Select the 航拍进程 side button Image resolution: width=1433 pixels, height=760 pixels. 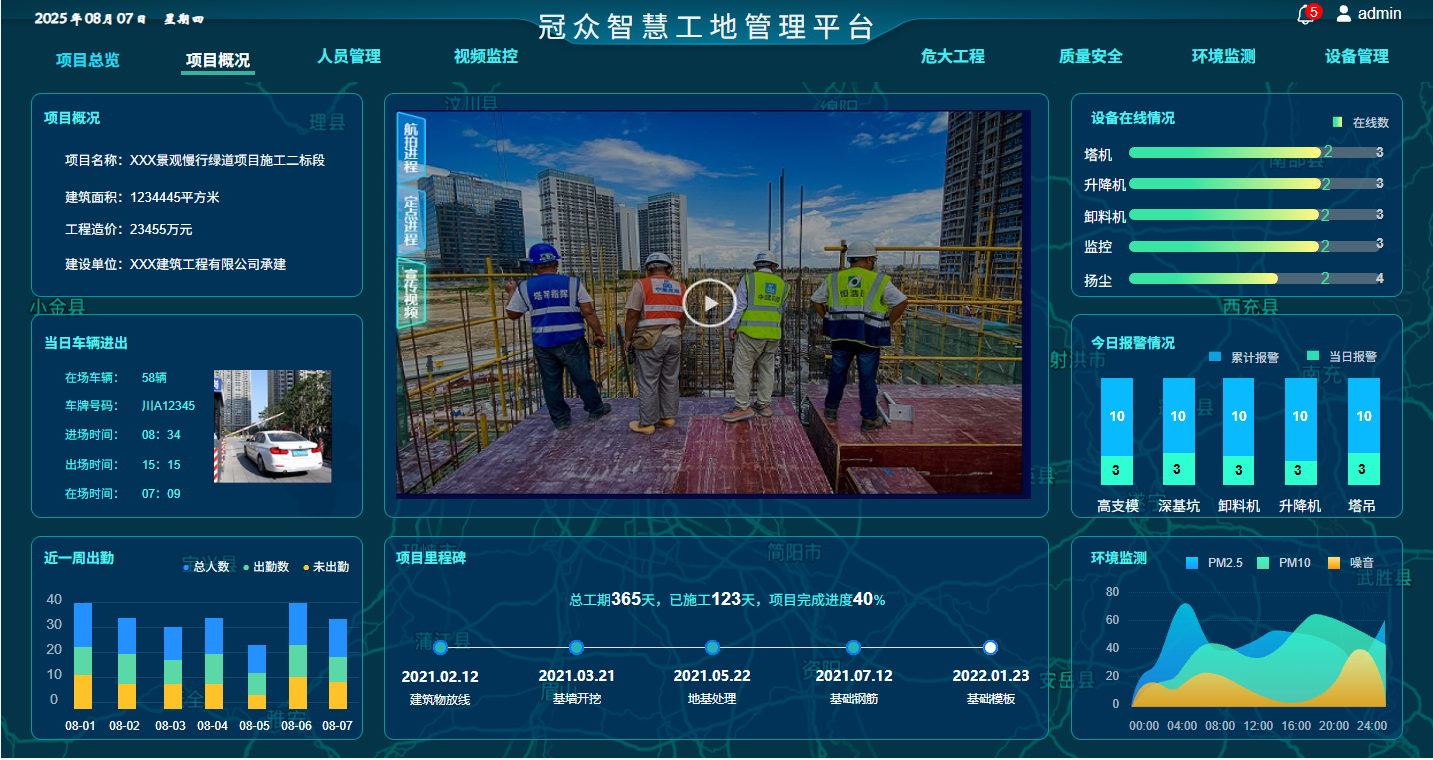(x=411, y=147)
